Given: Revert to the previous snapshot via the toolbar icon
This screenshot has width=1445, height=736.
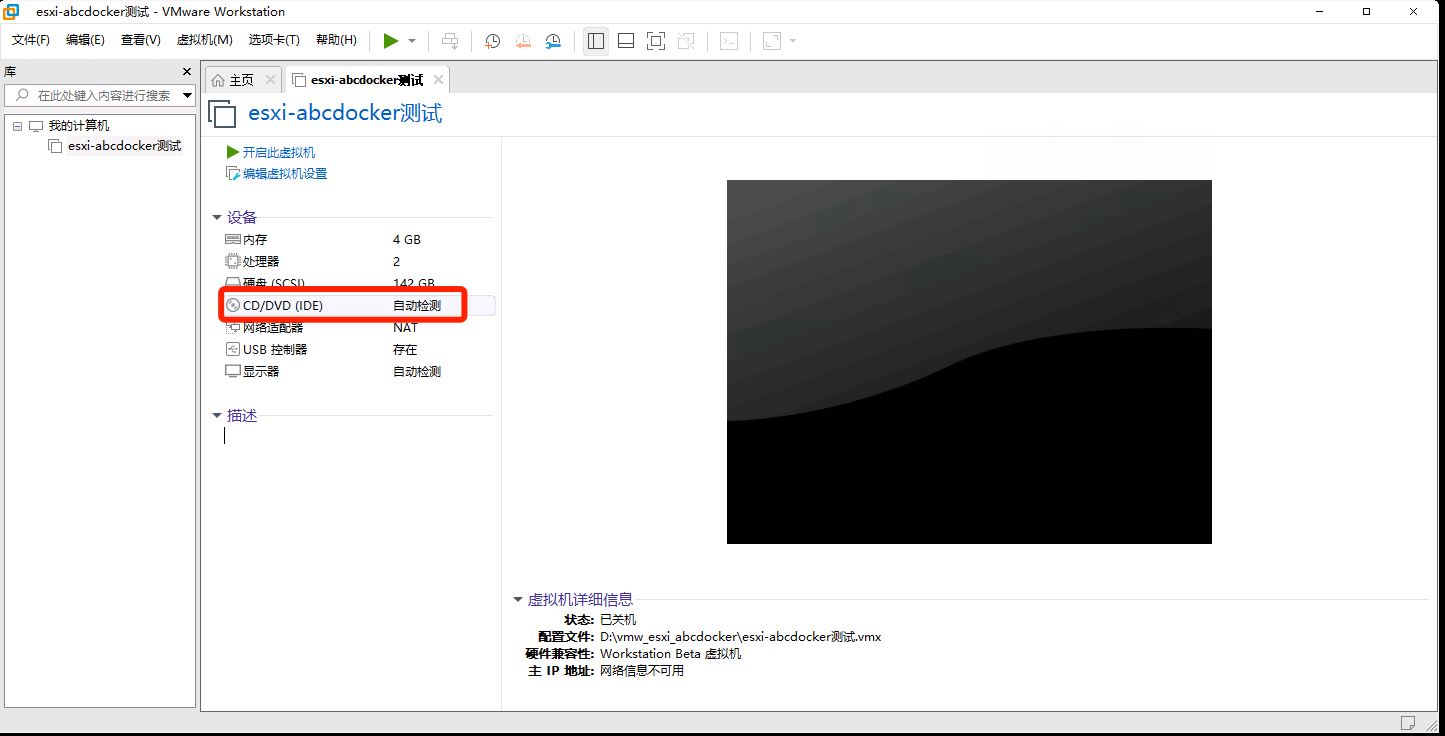Looking at the screenshot, I should (523, 41).
